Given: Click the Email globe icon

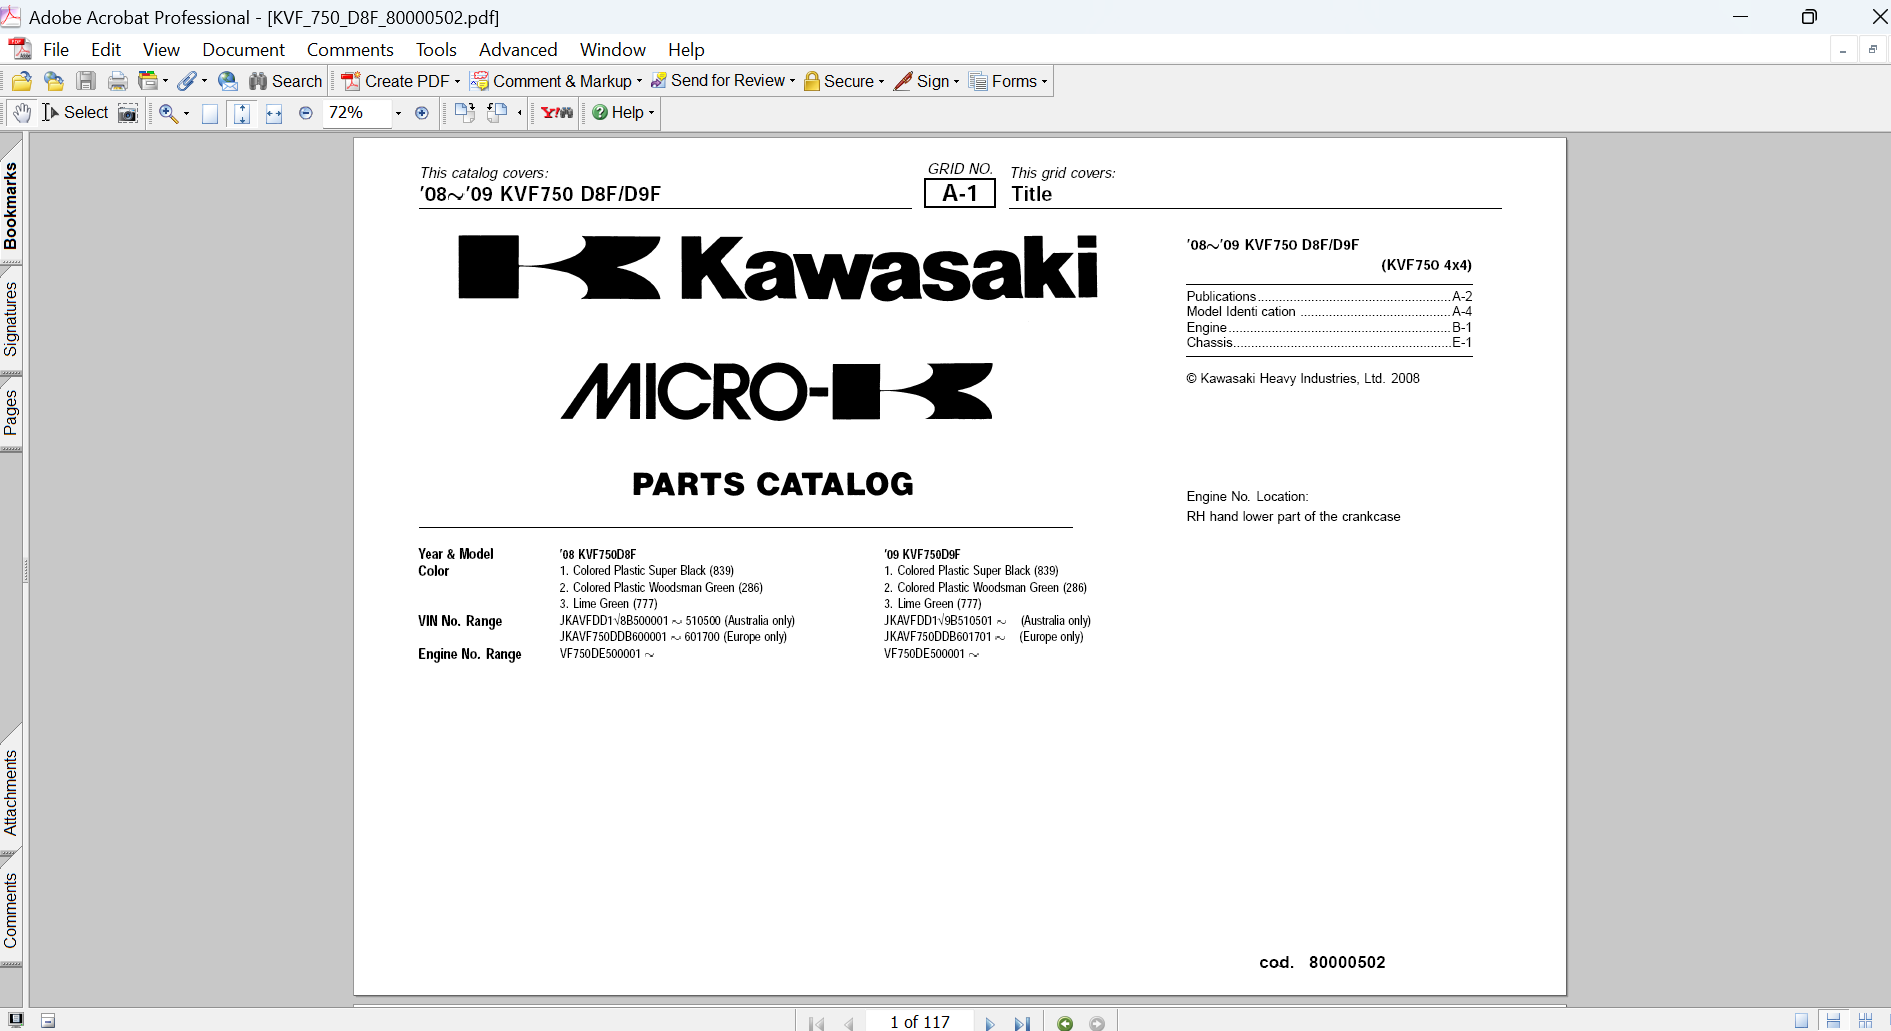Looking at the screenshot, I should coord(228,82).
